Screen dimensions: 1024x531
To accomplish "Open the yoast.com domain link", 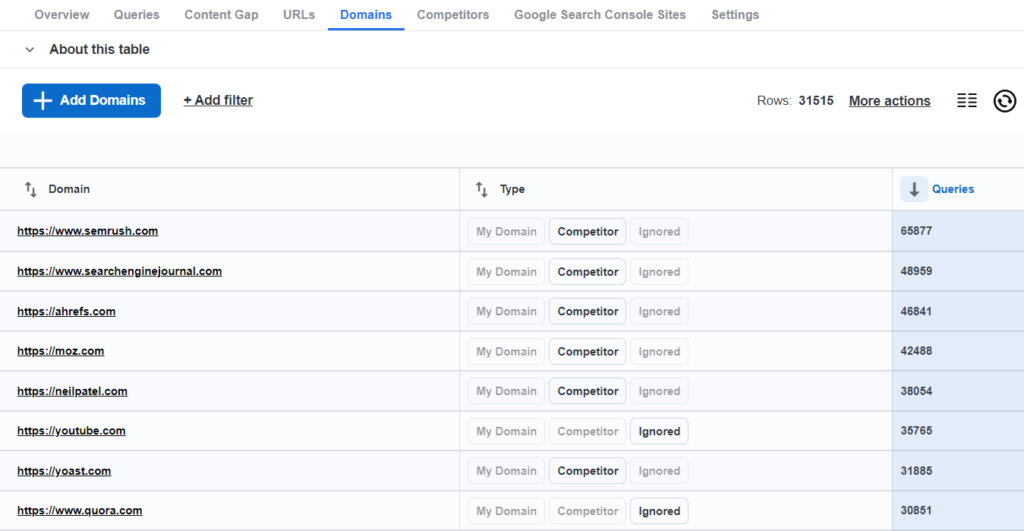I will click(x=64, y=471).
